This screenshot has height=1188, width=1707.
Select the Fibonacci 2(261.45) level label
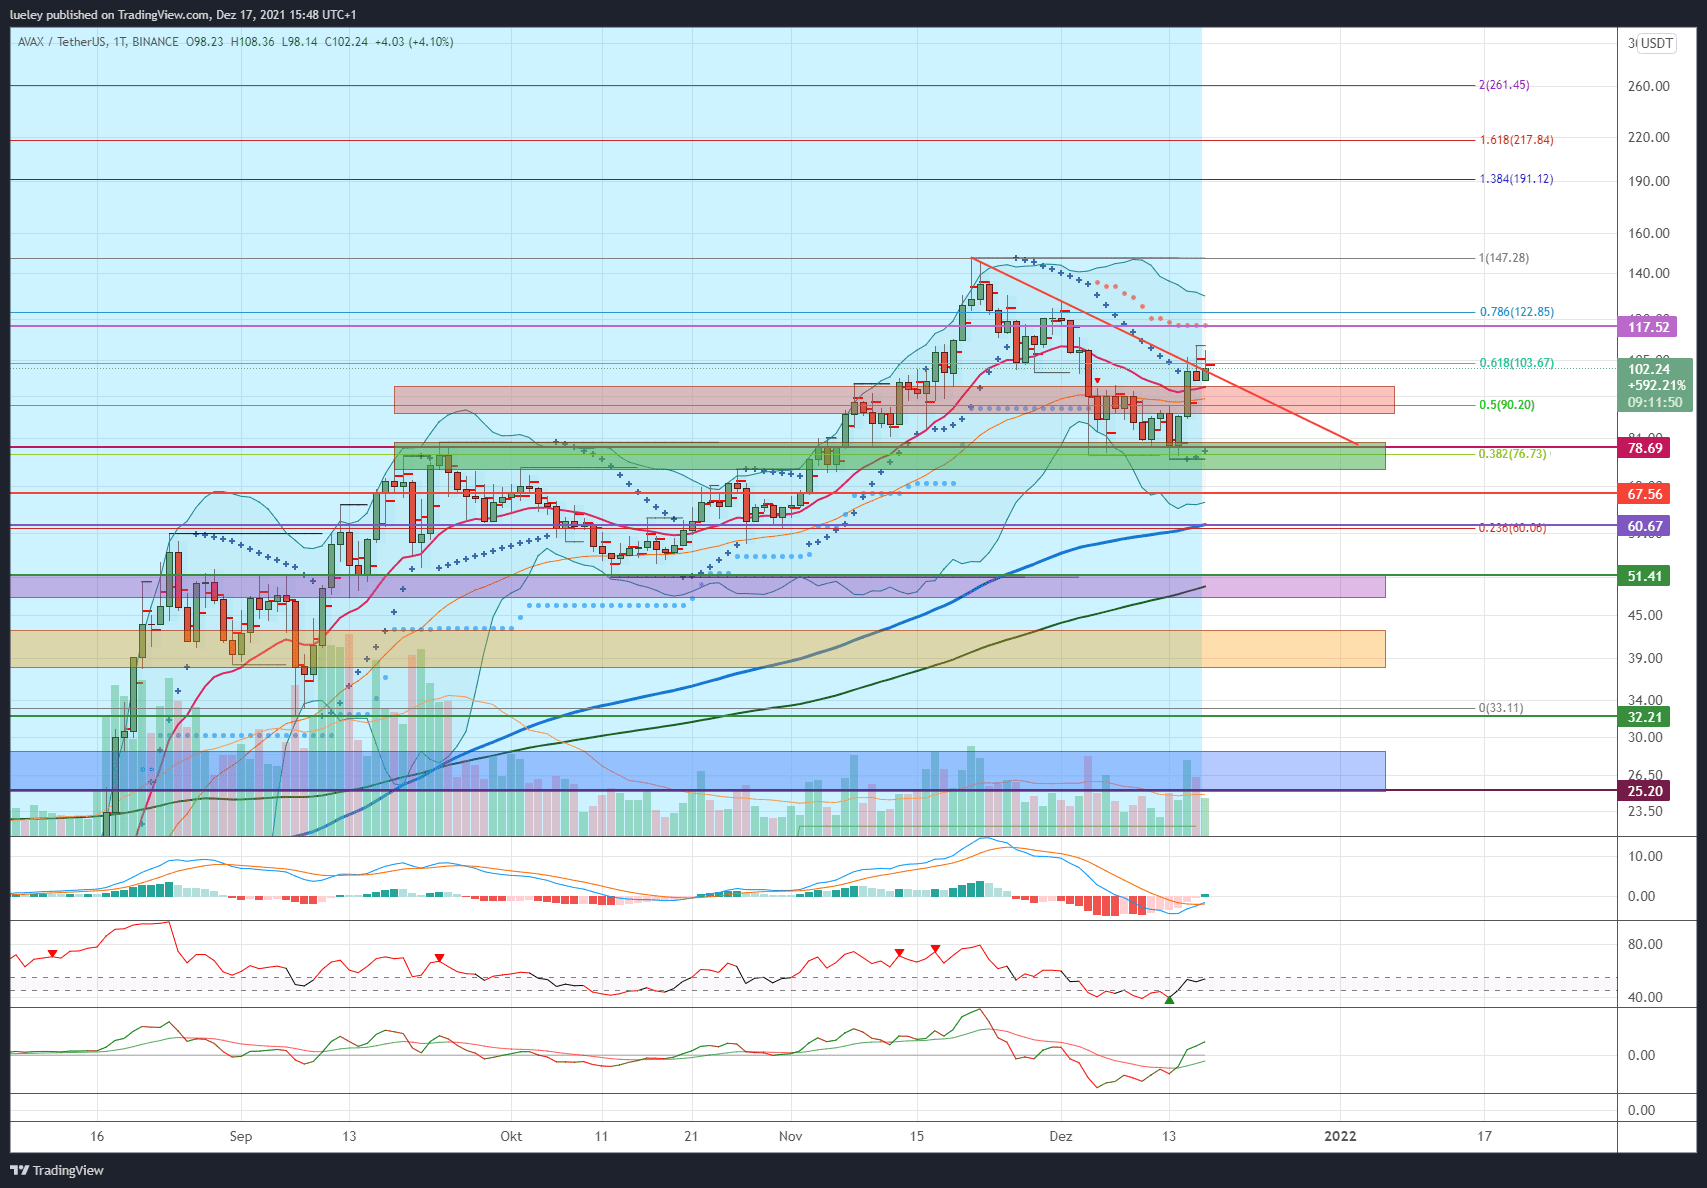coord(1504,85)
